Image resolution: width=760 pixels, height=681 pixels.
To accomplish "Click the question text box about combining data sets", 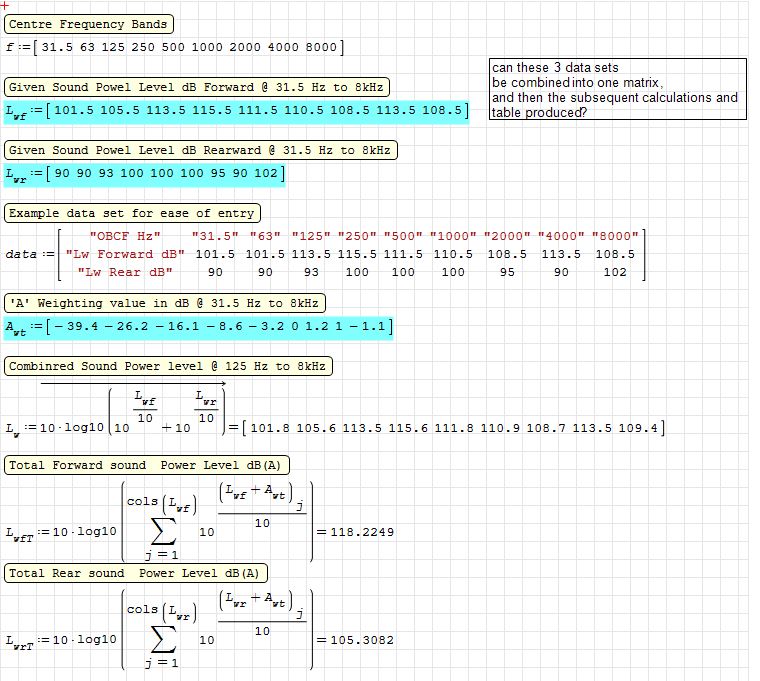I will point(617,90).
